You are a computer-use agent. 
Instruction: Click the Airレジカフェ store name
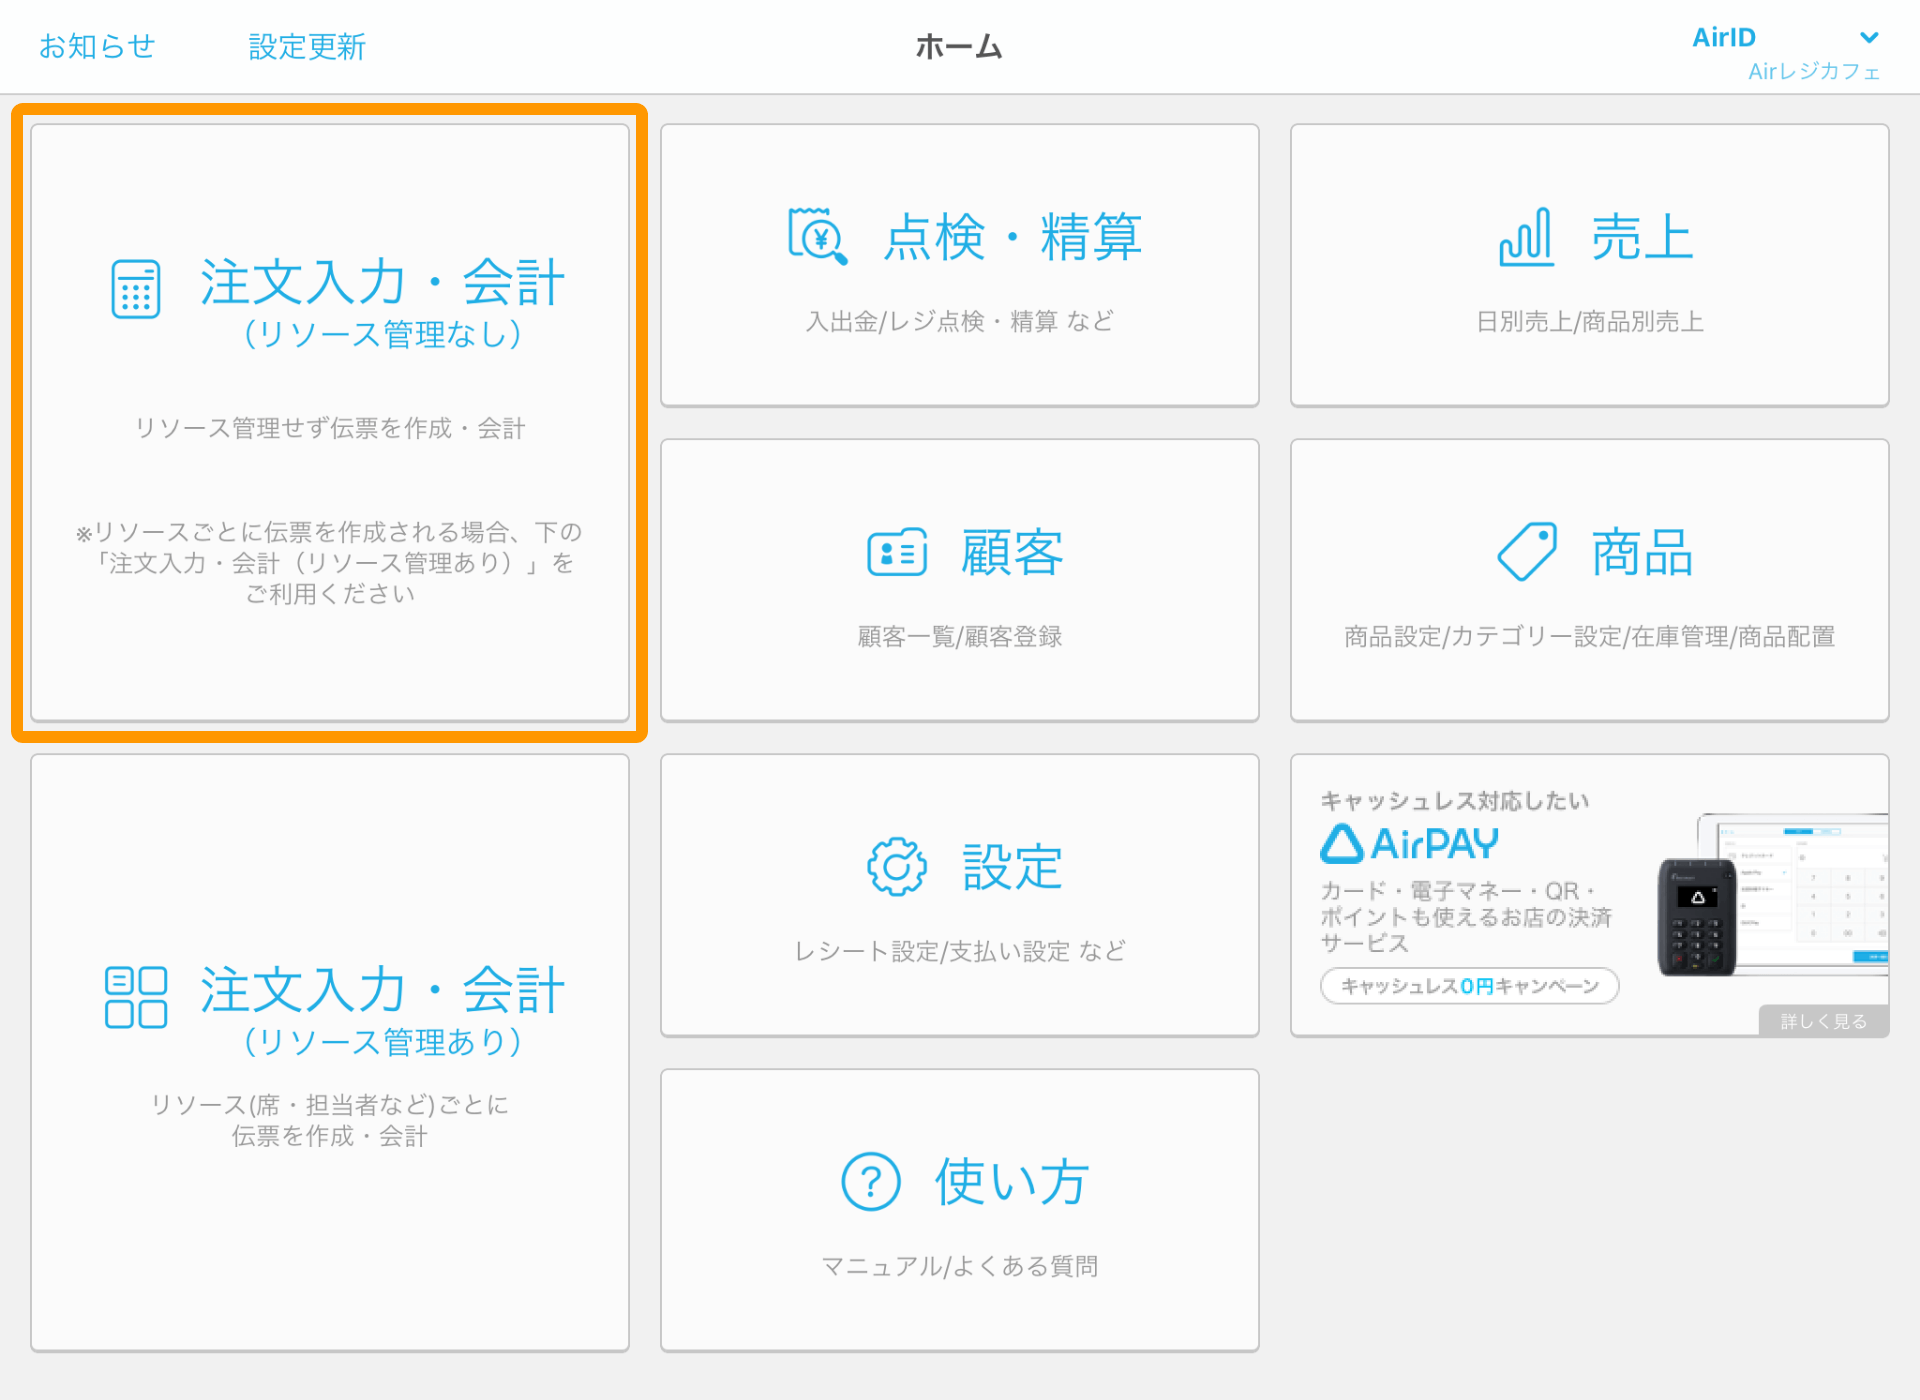[x=1814, y=72]
